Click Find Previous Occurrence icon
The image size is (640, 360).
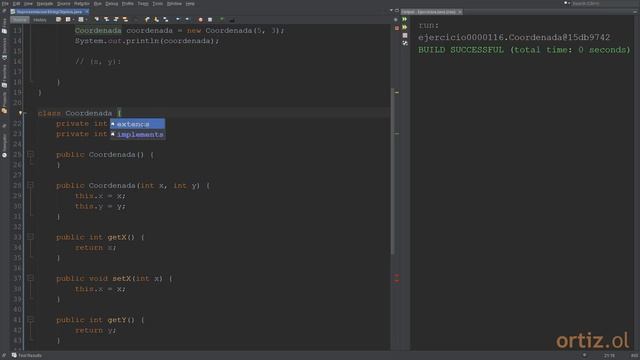[x=106, y=19]
